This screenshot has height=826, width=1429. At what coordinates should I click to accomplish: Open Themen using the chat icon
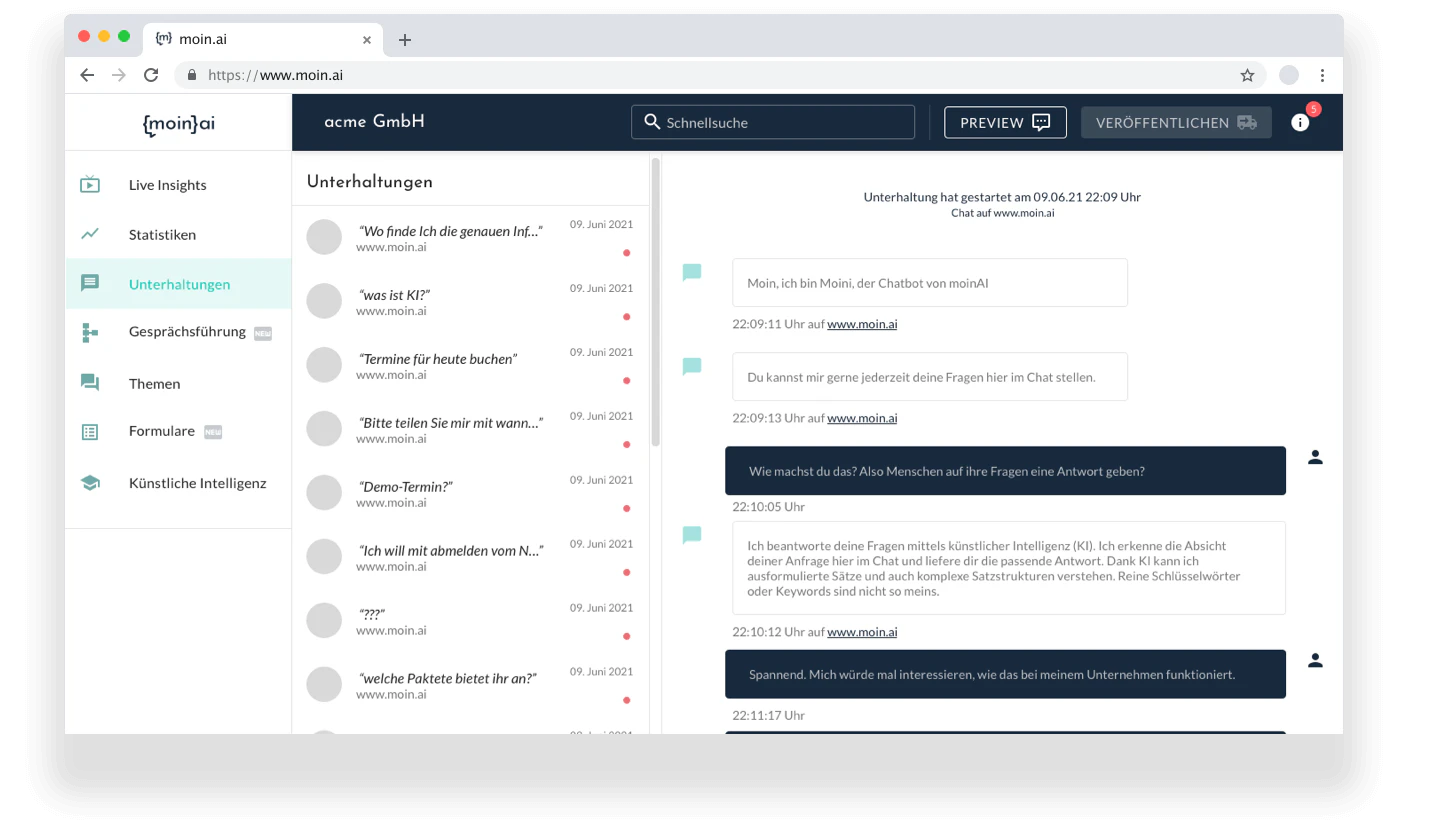pos(91,383)
